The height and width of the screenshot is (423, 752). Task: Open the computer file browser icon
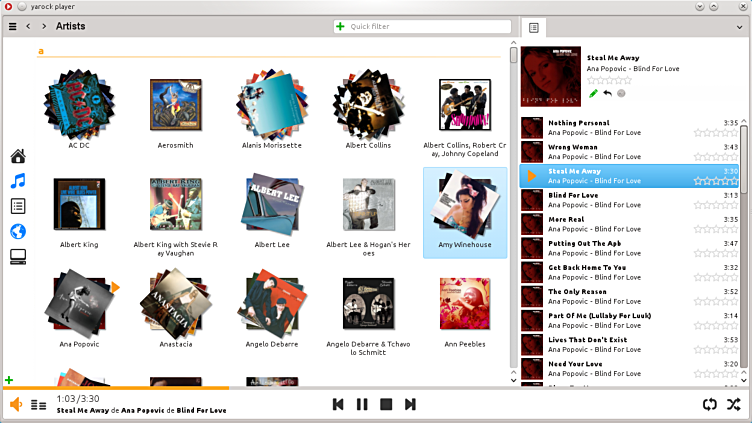pyautogui.click(x=17, y=257)
